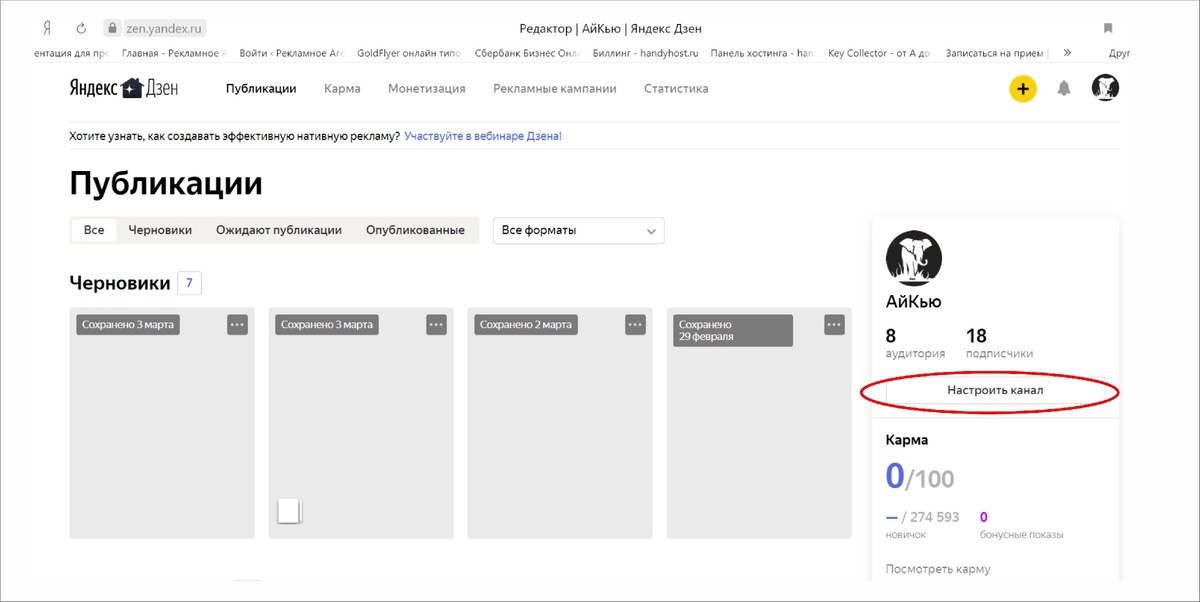Click the bookmark page icon in the address bar

point(1108,28)
